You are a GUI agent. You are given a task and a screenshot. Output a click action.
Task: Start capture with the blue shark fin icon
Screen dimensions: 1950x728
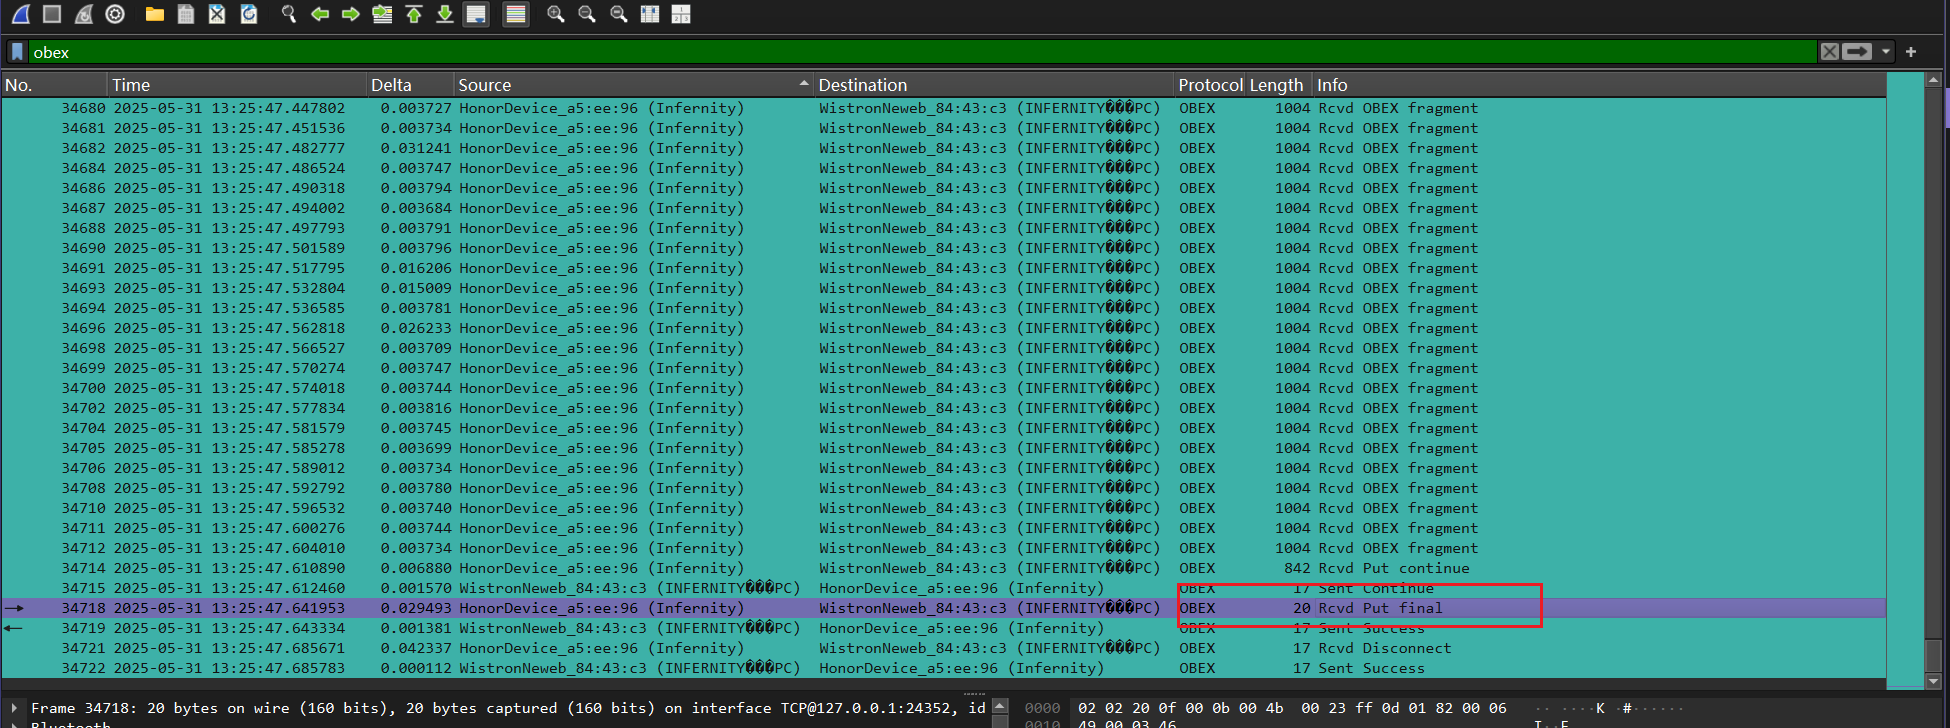[x=21, y=14]
